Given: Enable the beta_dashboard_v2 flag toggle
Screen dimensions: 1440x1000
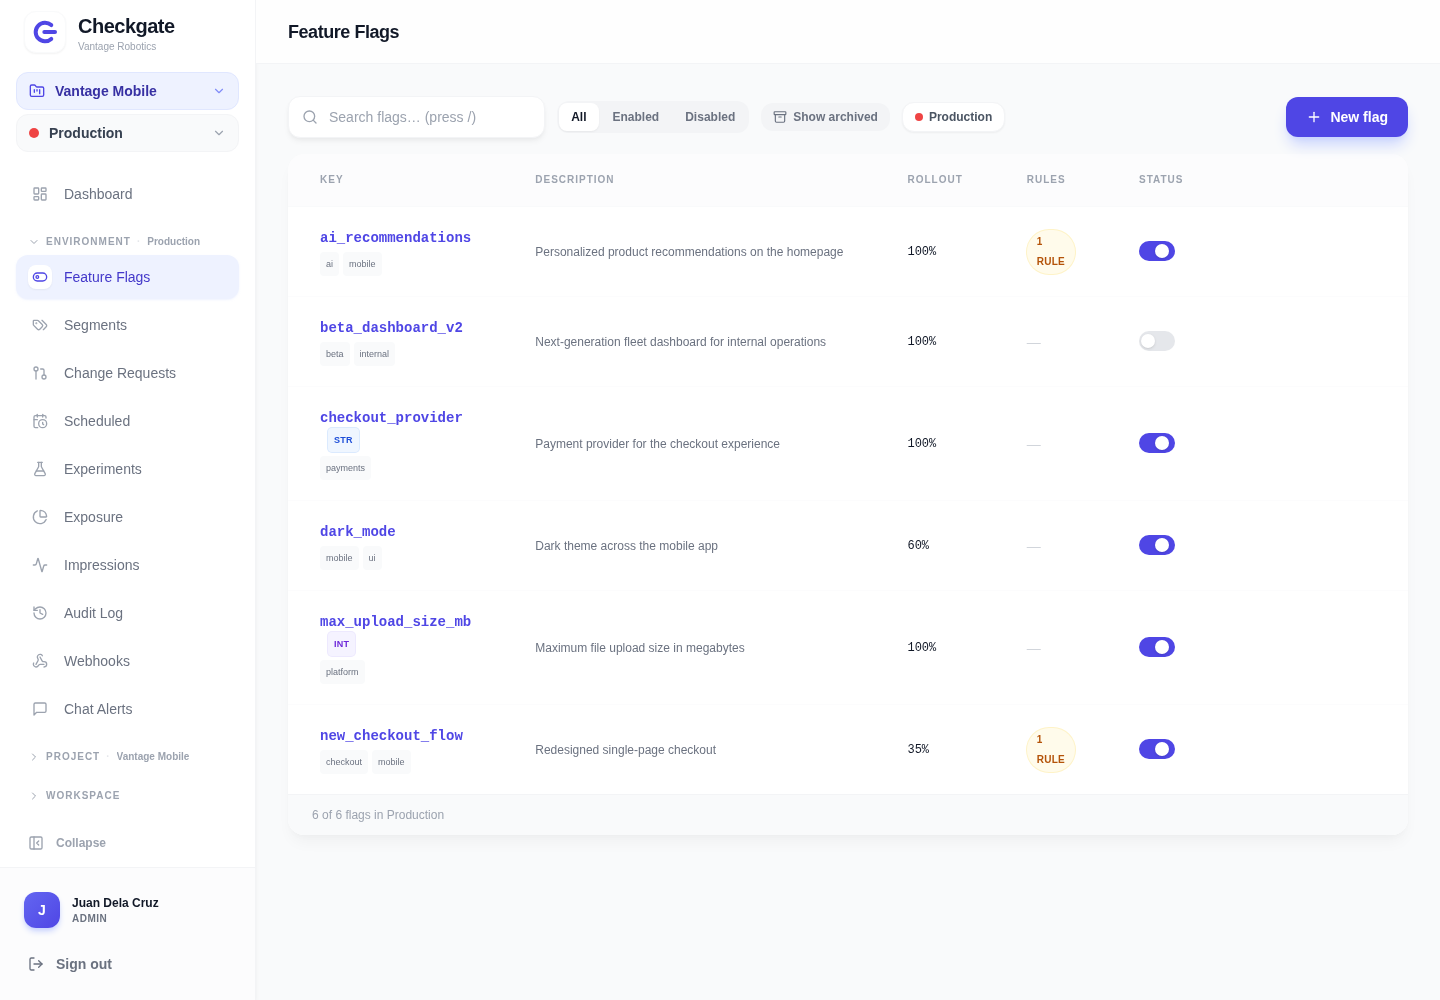Looking at the screenshot, I should click(x=1157, y=341).
